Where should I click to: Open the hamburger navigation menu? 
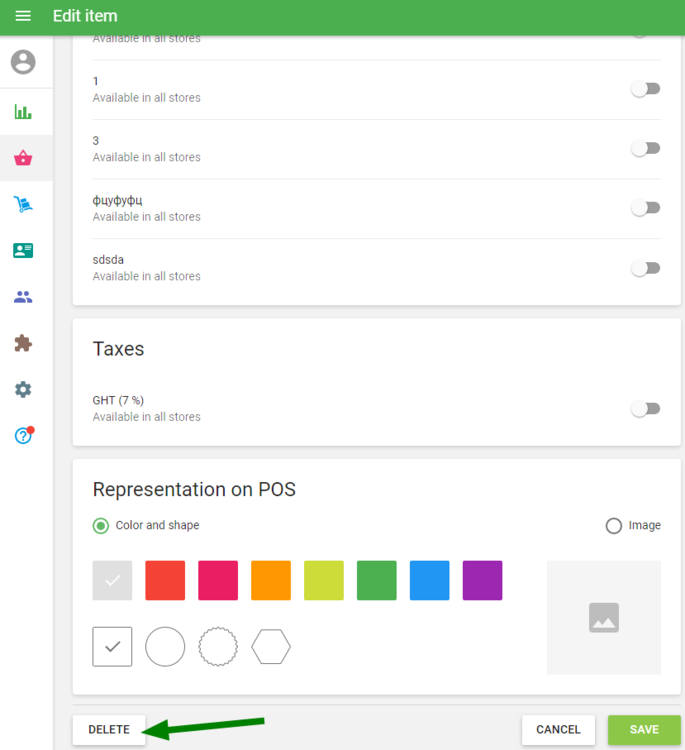[23, 16]
